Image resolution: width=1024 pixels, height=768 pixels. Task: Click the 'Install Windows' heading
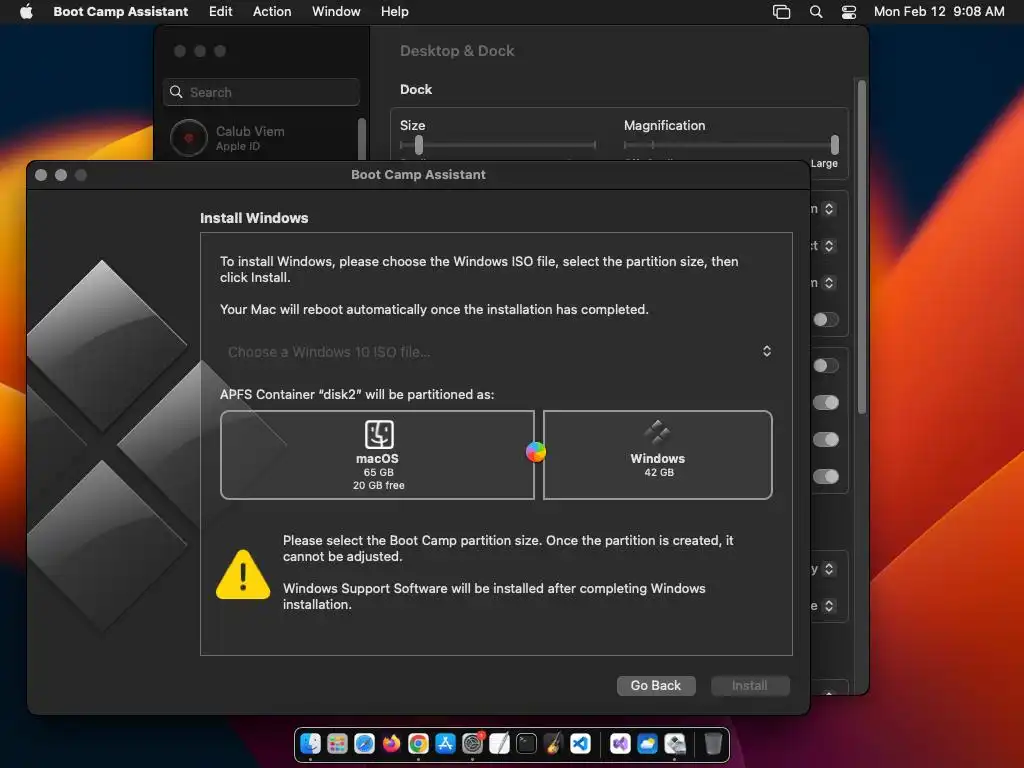coord(254,218)
